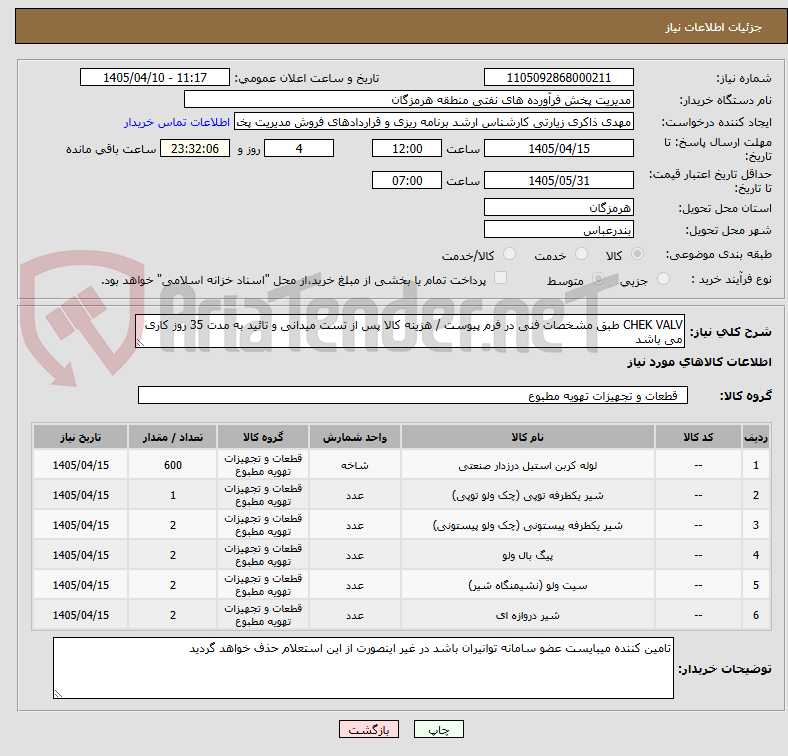Click the announcement date field 1405/04/10 - 11:17
The width and height of the screenshot is (788, 756).
(155, 77)
